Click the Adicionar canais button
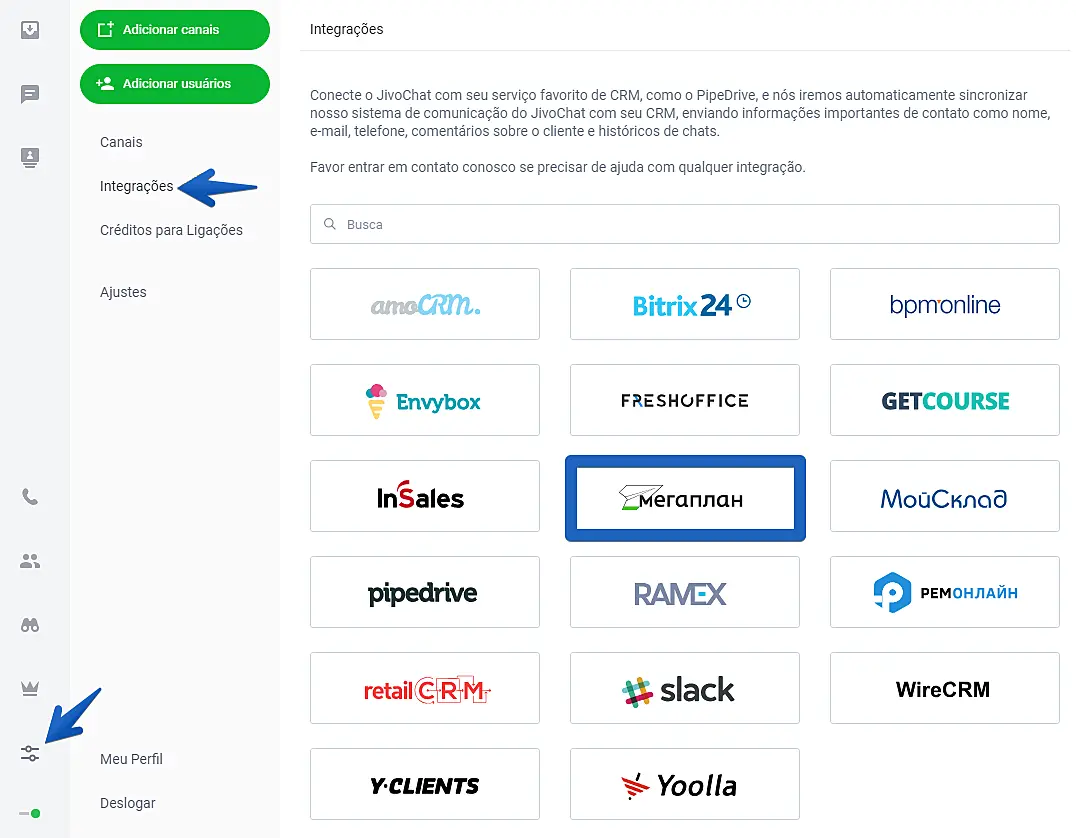1076x838 pixels. (x=175, y=30)
